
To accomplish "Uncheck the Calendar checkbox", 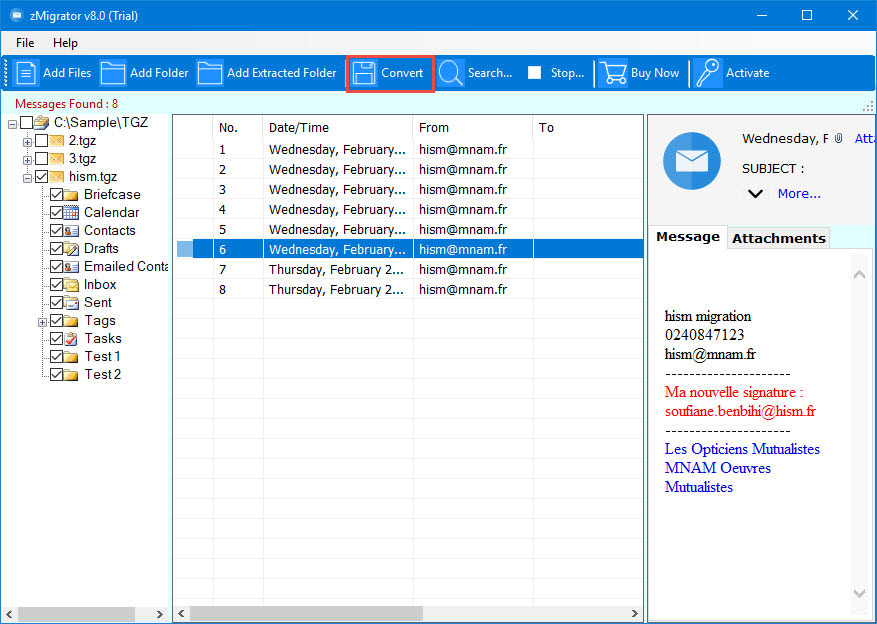I will [56, 212].
